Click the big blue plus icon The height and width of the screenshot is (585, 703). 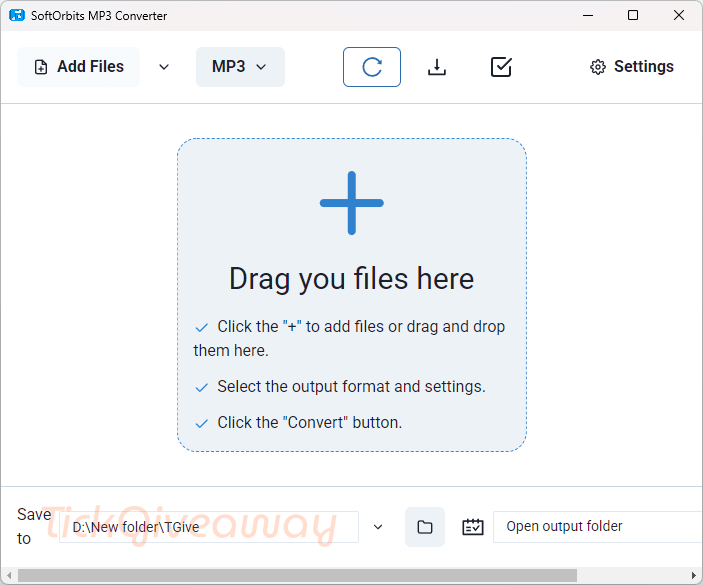pos(352,203)
